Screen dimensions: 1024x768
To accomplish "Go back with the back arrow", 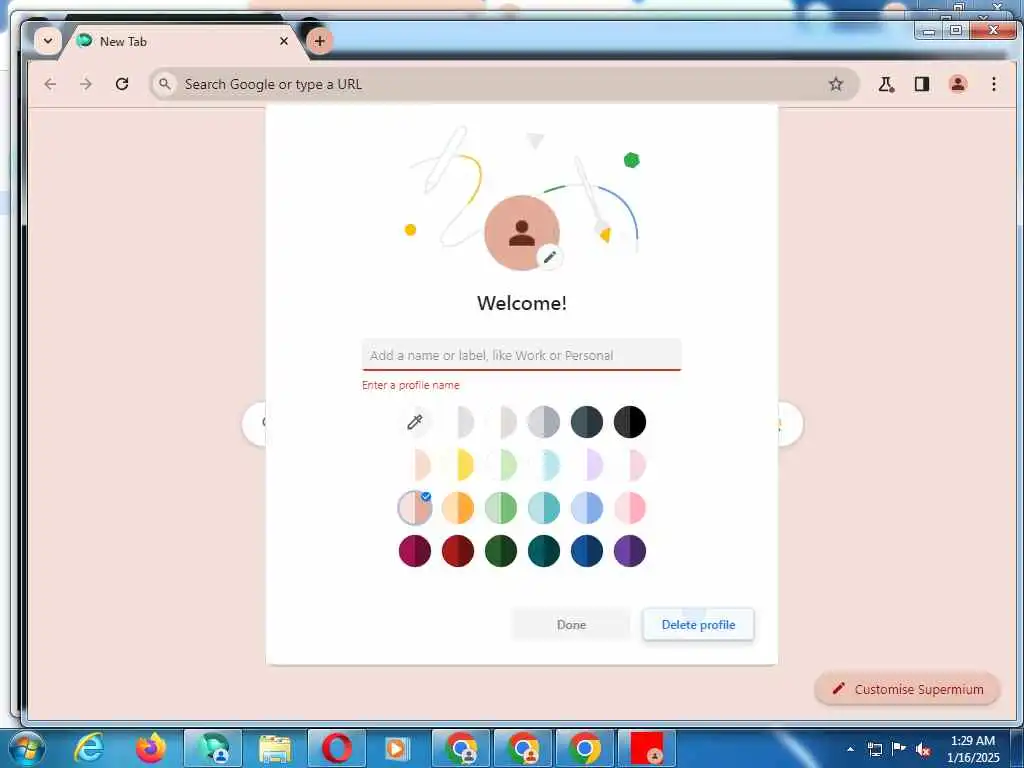I will [x=50, y=84].
